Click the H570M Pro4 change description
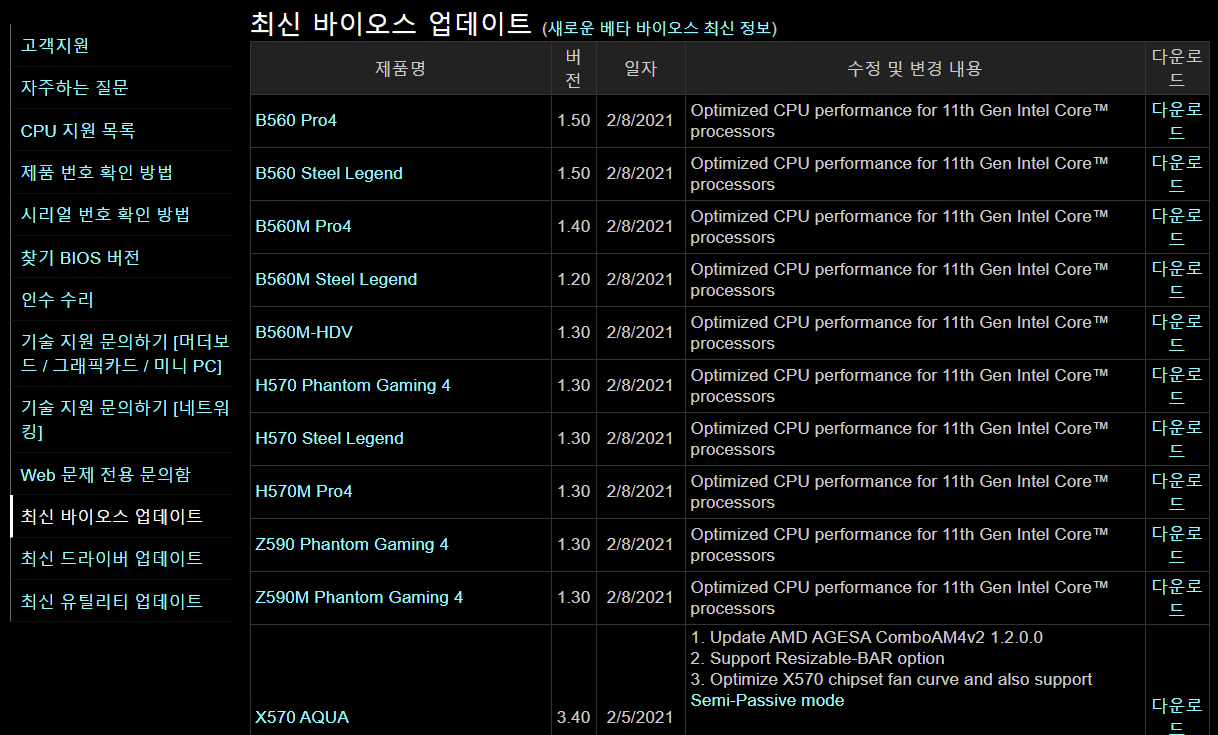Screen dimensions: 1218x735 click(x=900, y=491)
